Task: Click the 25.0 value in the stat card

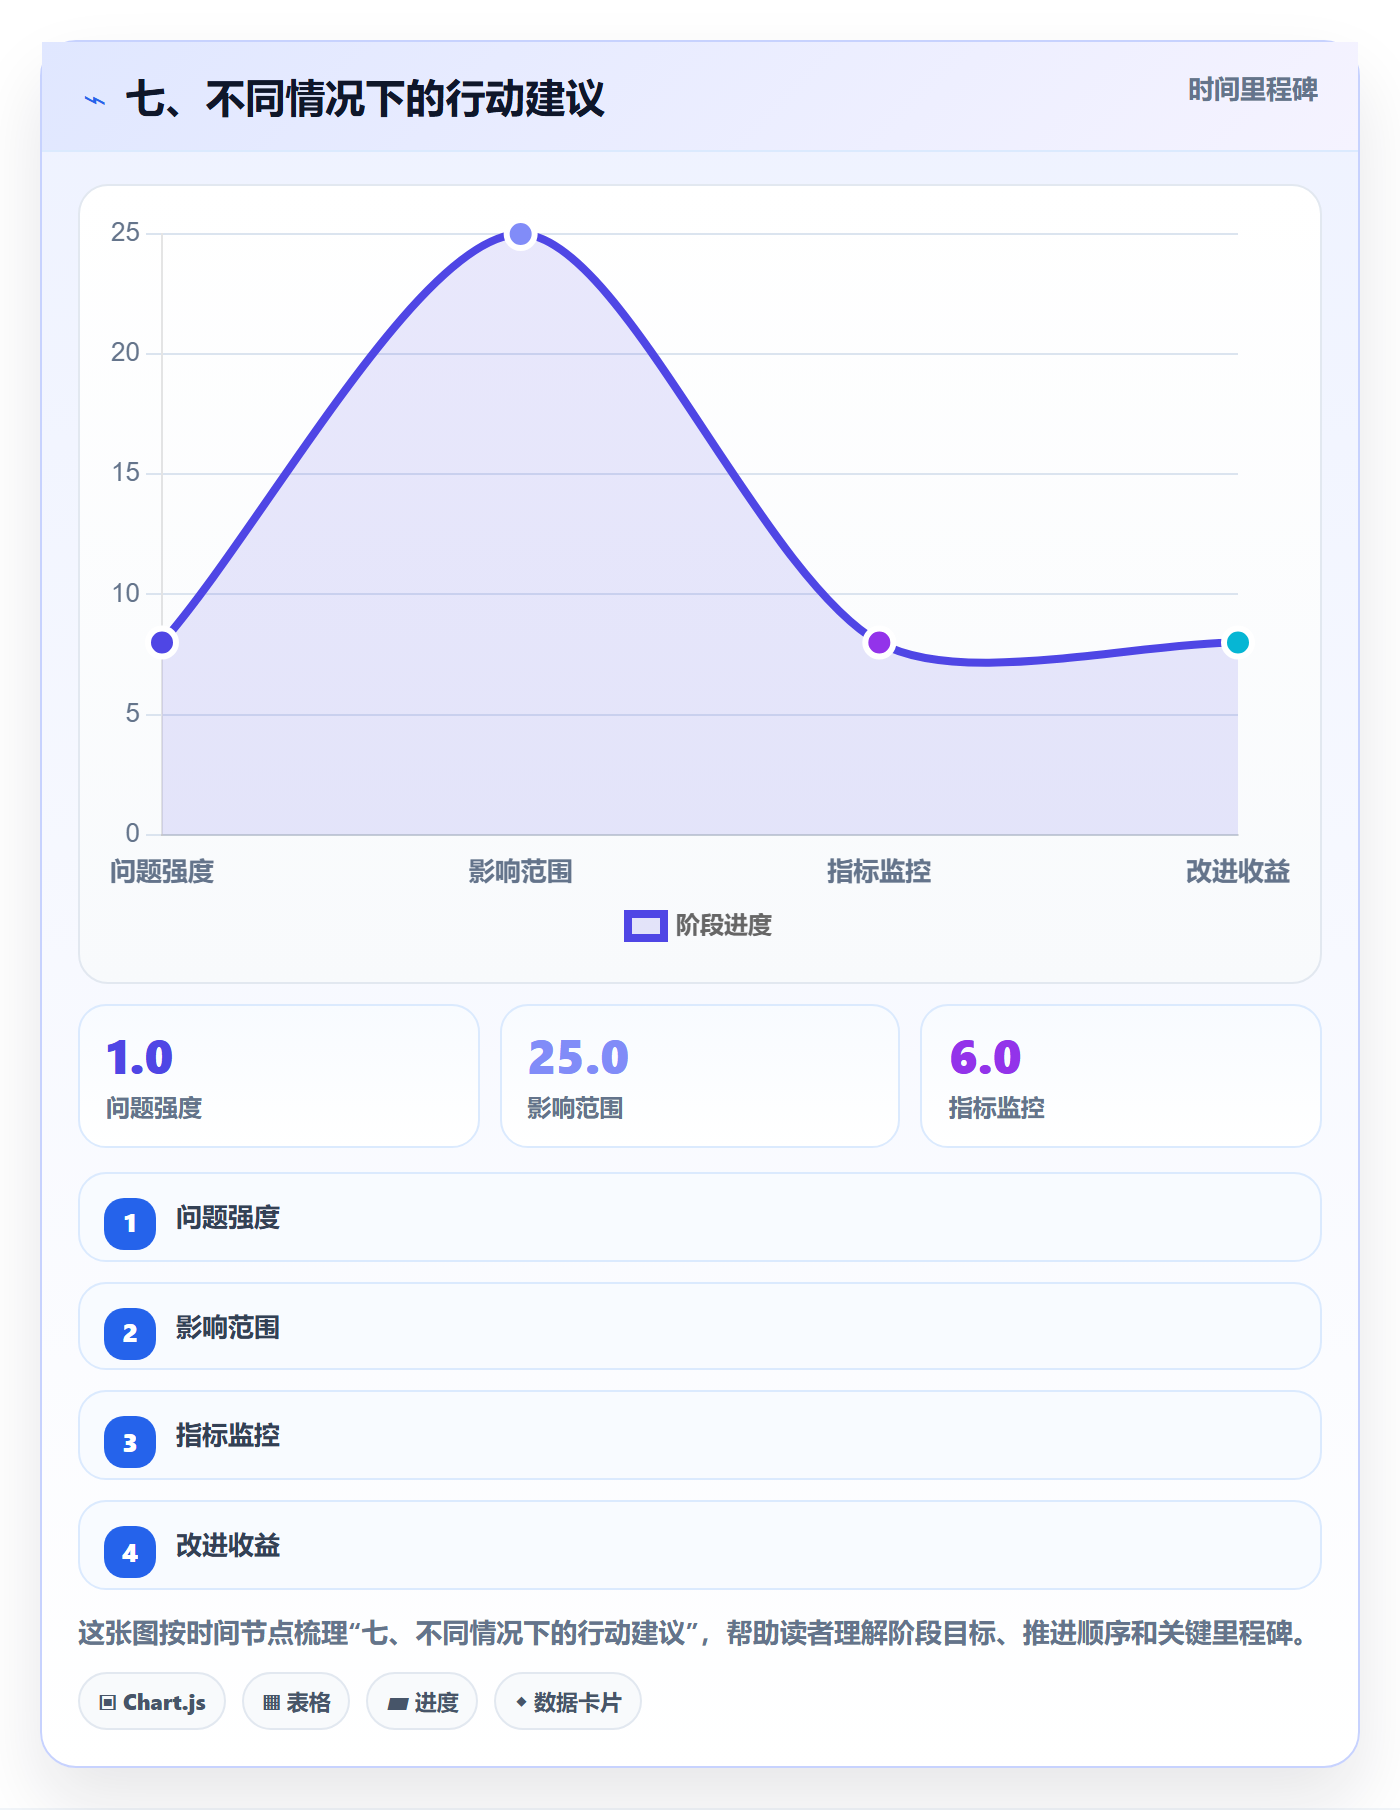Action: coord(578,1057)
